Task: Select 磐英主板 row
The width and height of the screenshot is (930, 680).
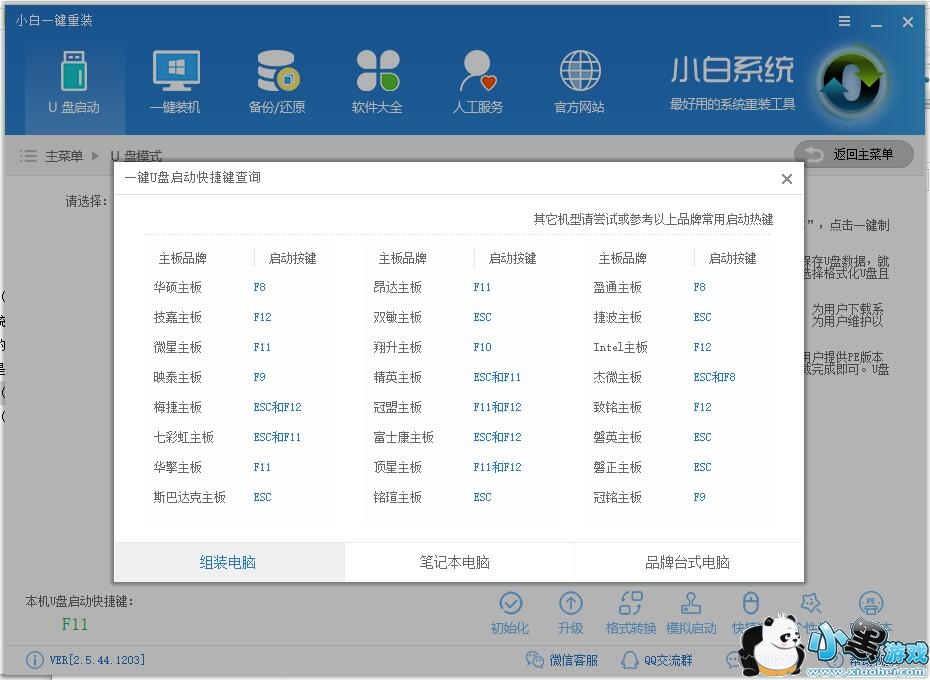Action: click(678, 437)
